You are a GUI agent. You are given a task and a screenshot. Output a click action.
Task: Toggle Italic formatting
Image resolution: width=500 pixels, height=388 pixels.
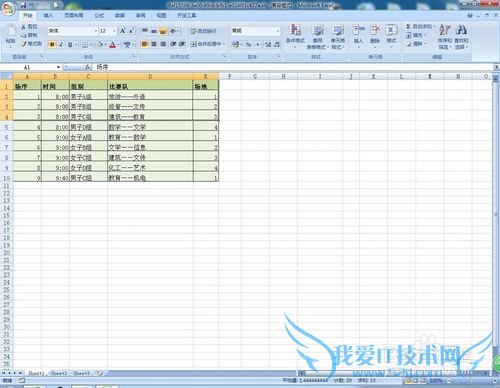61,44
